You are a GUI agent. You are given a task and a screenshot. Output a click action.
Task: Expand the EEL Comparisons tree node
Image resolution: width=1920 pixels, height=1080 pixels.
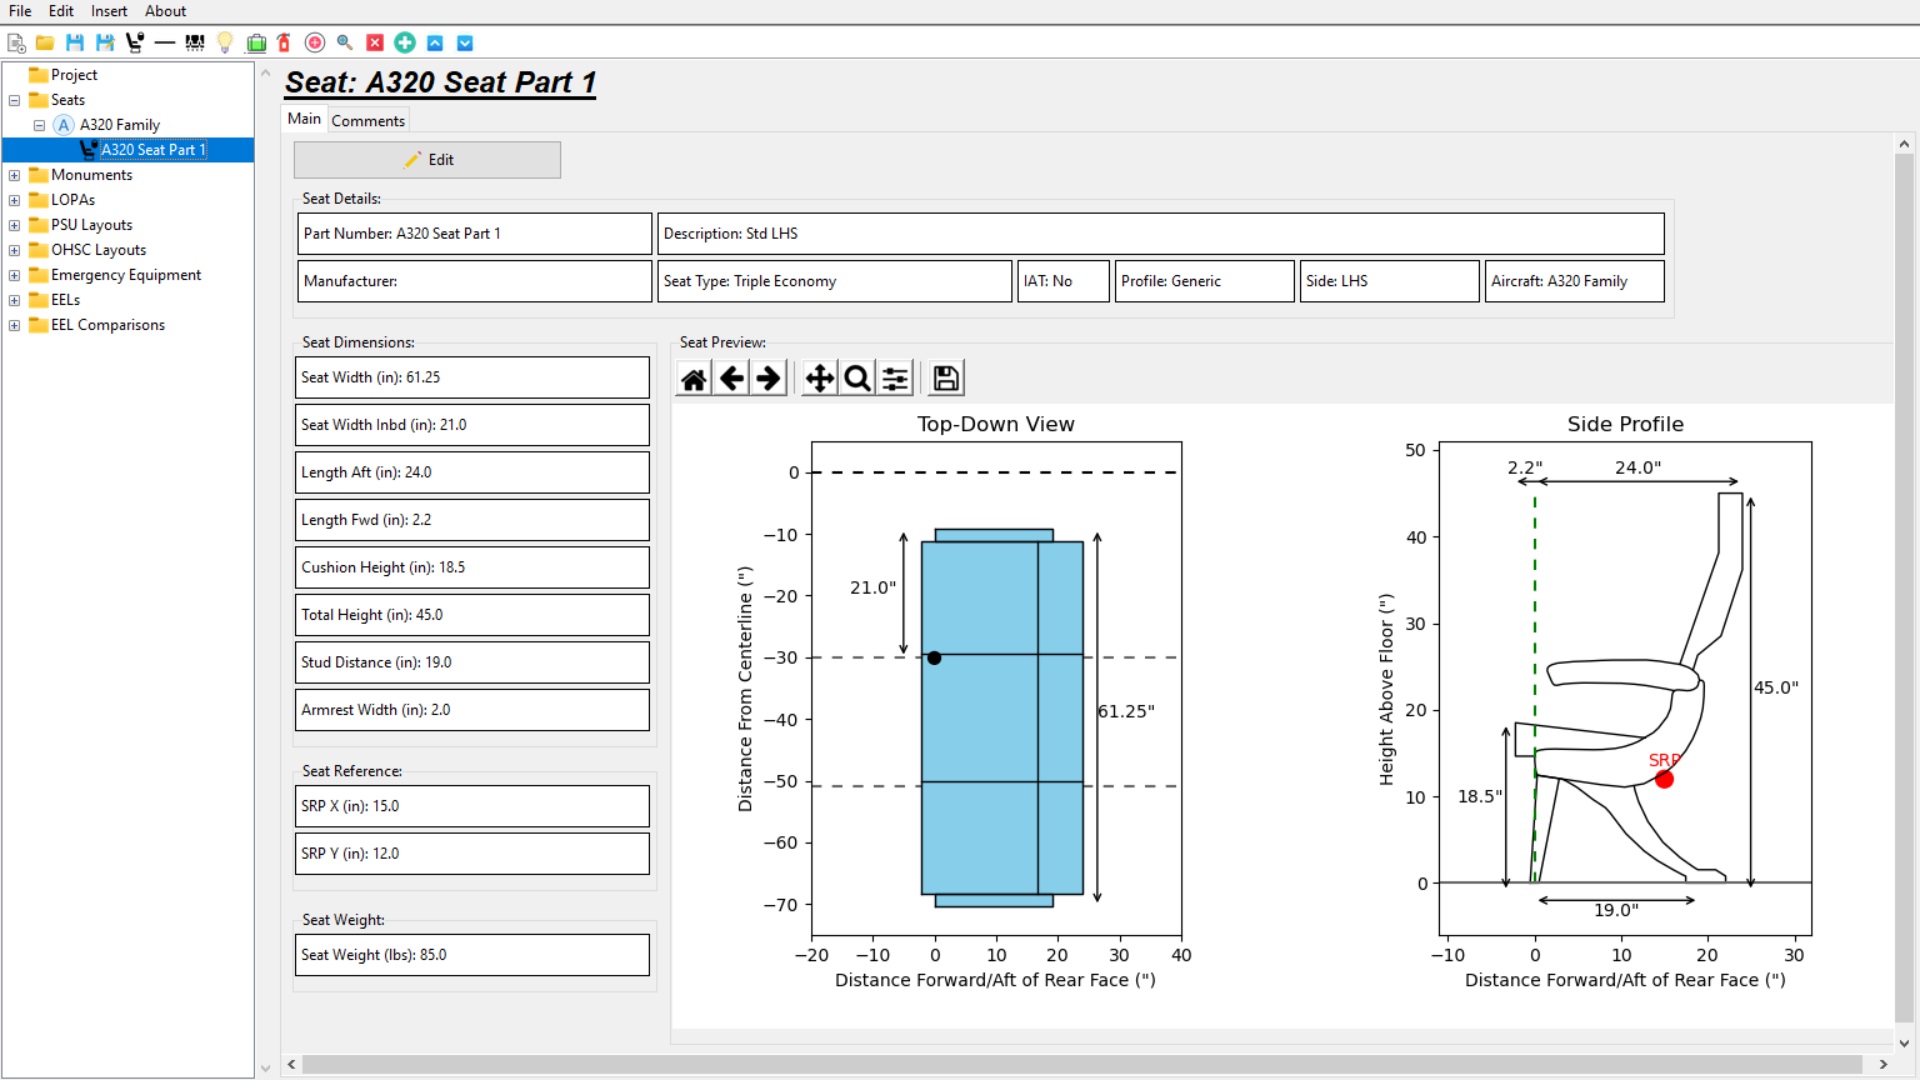point(15,325)
